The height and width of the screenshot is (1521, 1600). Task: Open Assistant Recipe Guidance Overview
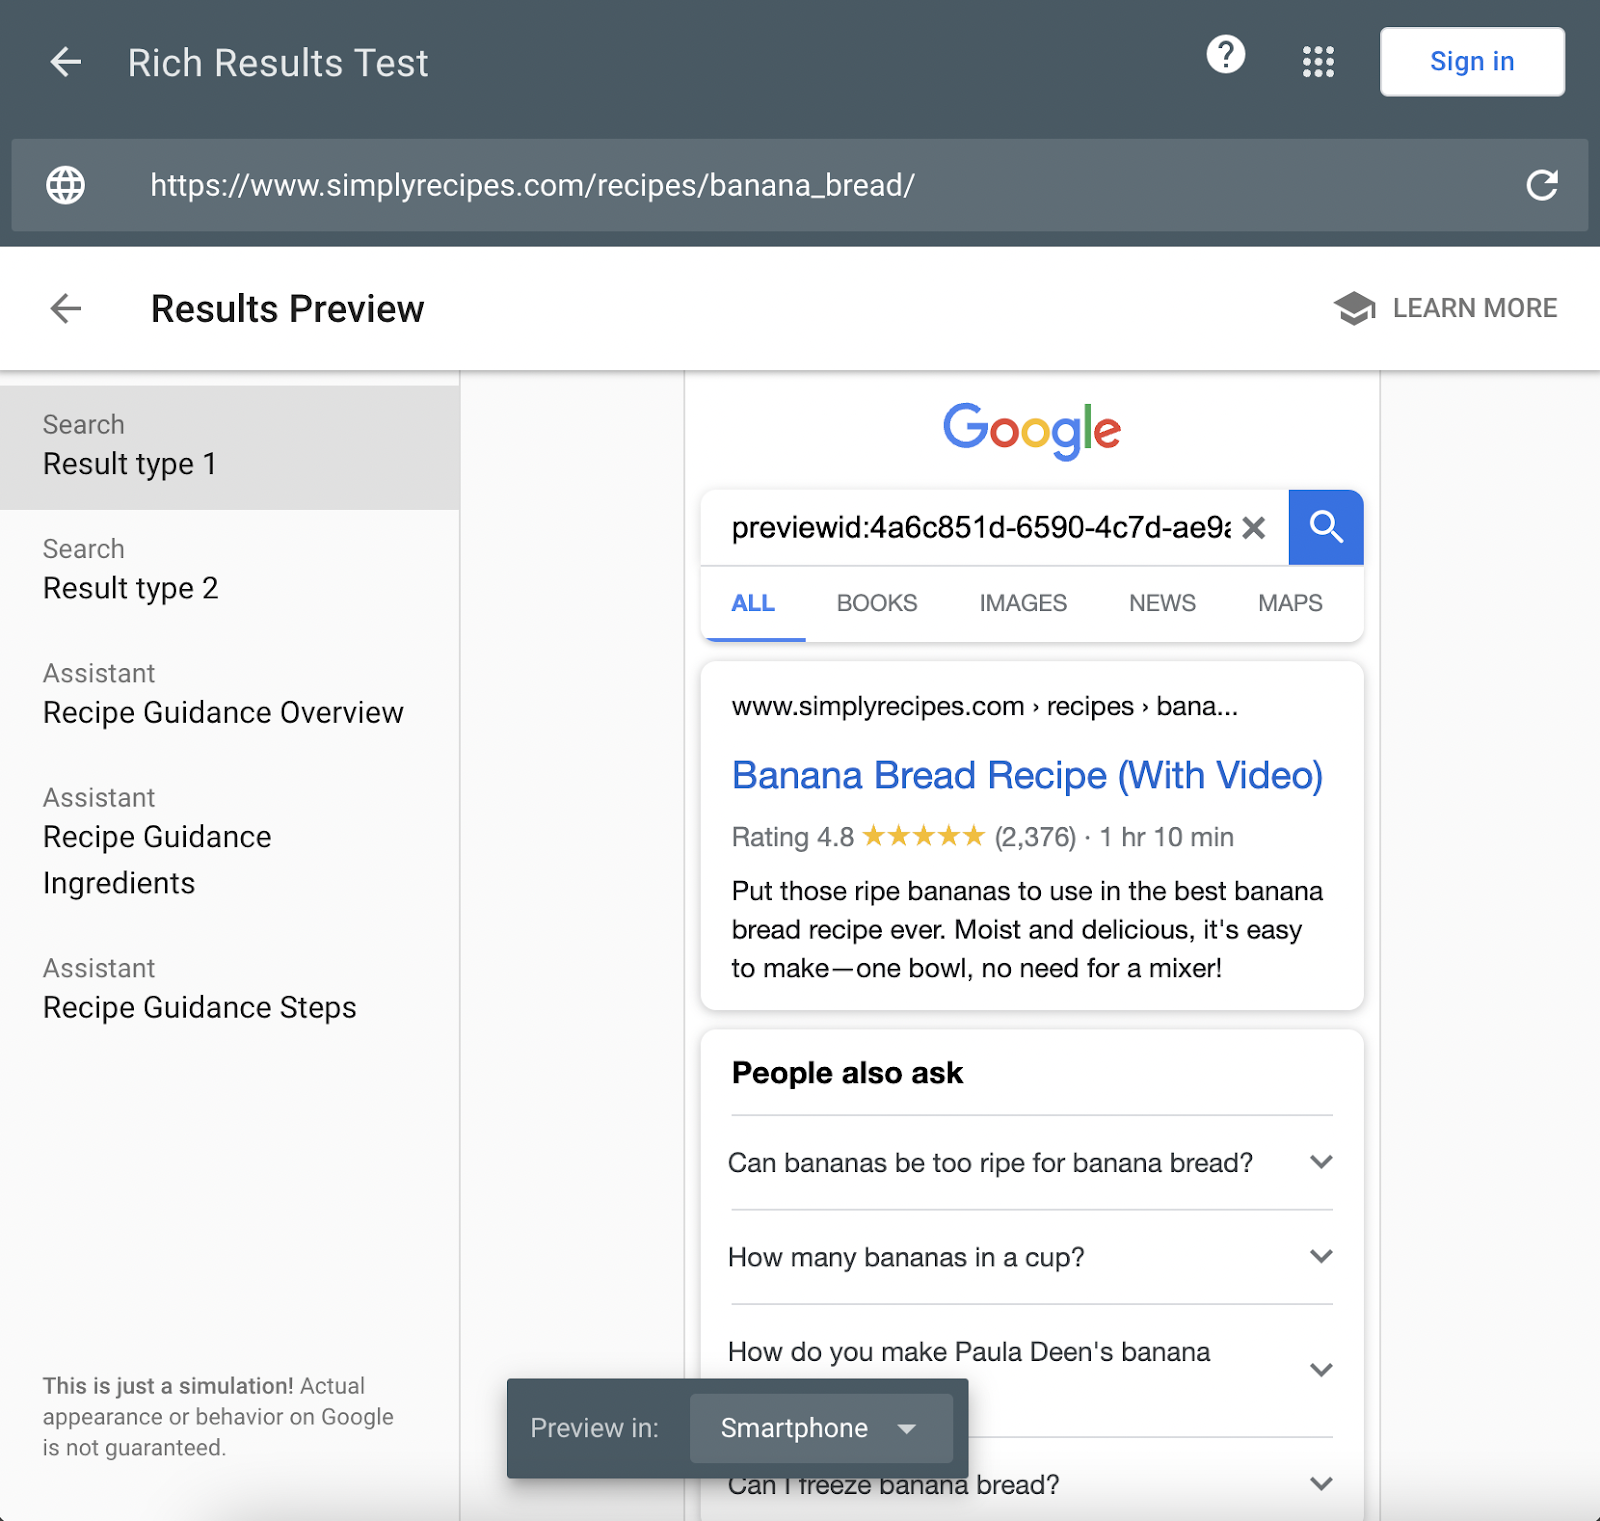tap(230, 695)
